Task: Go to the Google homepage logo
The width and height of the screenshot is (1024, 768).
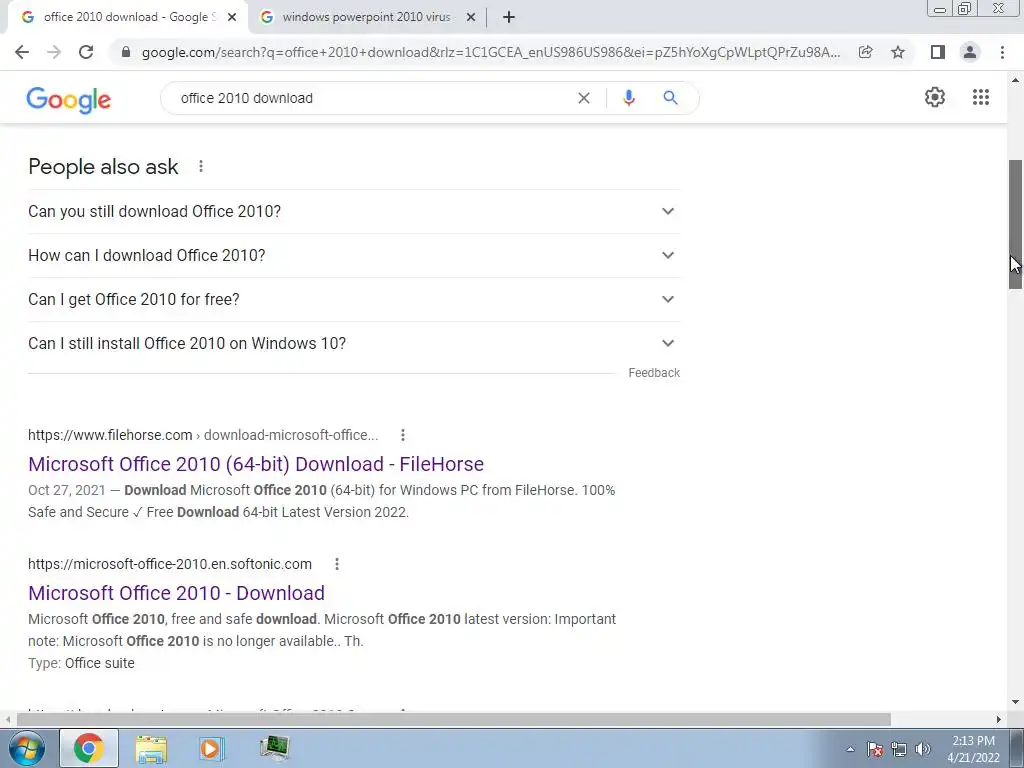Action: (69, 99)
